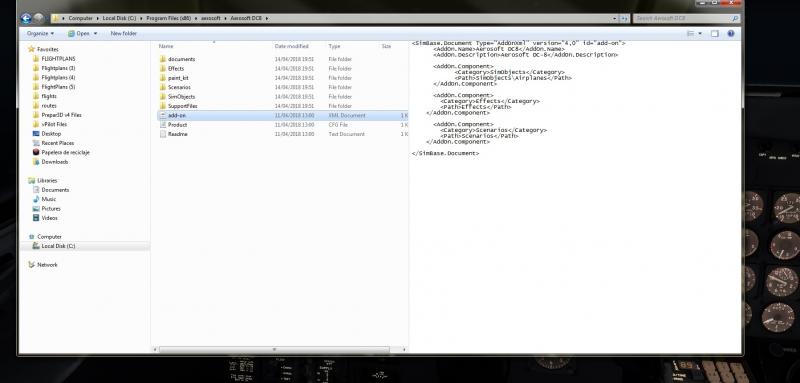The image size is (800, 383).
Task: Select the flights favorite folder
Action: coord(49,96)
